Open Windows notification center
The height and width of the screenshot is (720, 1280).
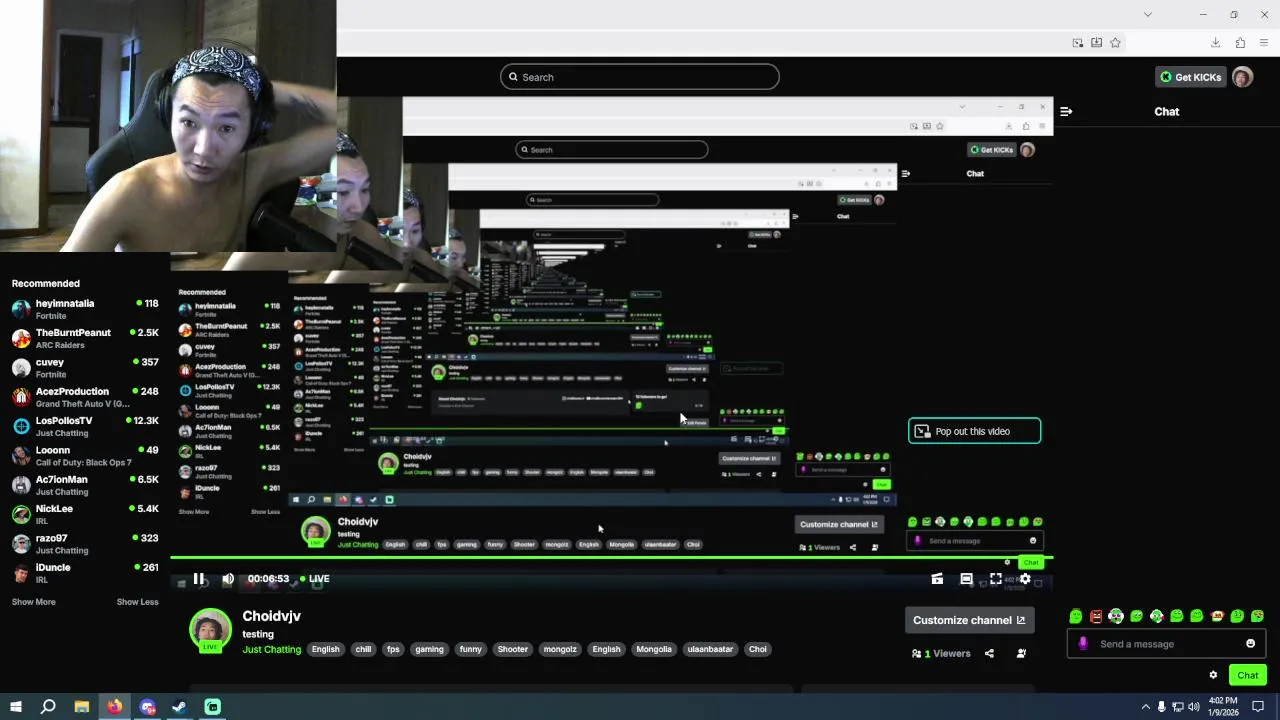tap(1258, 707)
